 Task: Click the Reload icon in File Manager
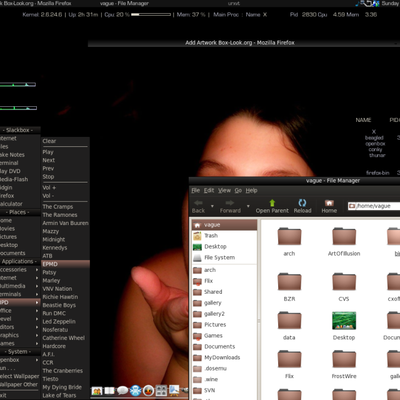coord(302,202)
